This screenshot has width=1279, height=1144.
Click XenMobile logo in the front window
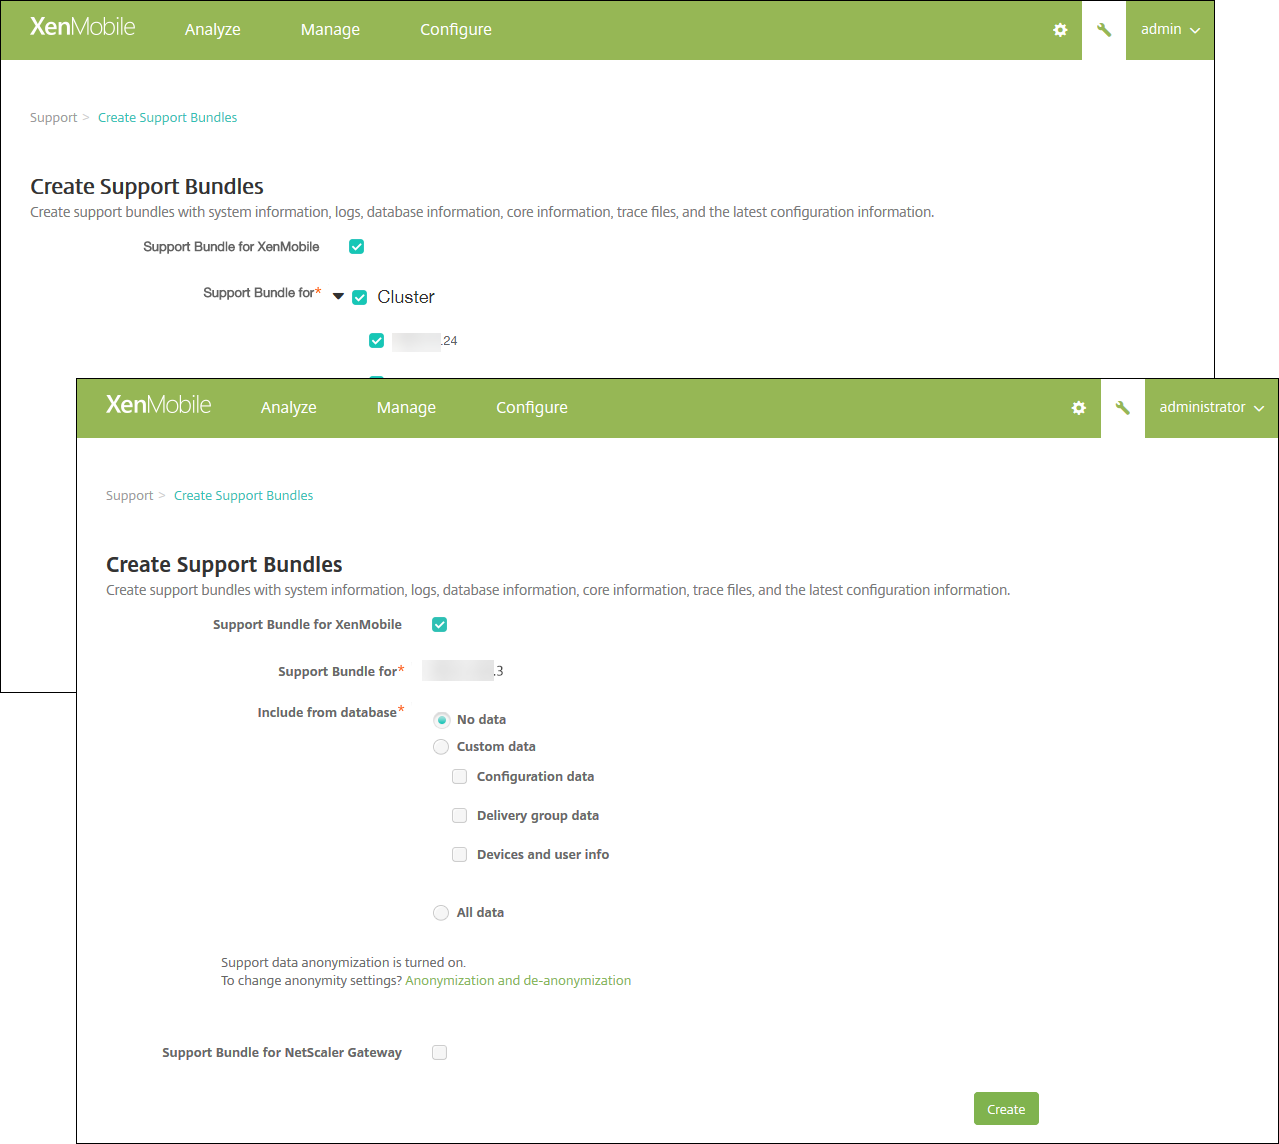pyautogui.click(x=158, y=405)
